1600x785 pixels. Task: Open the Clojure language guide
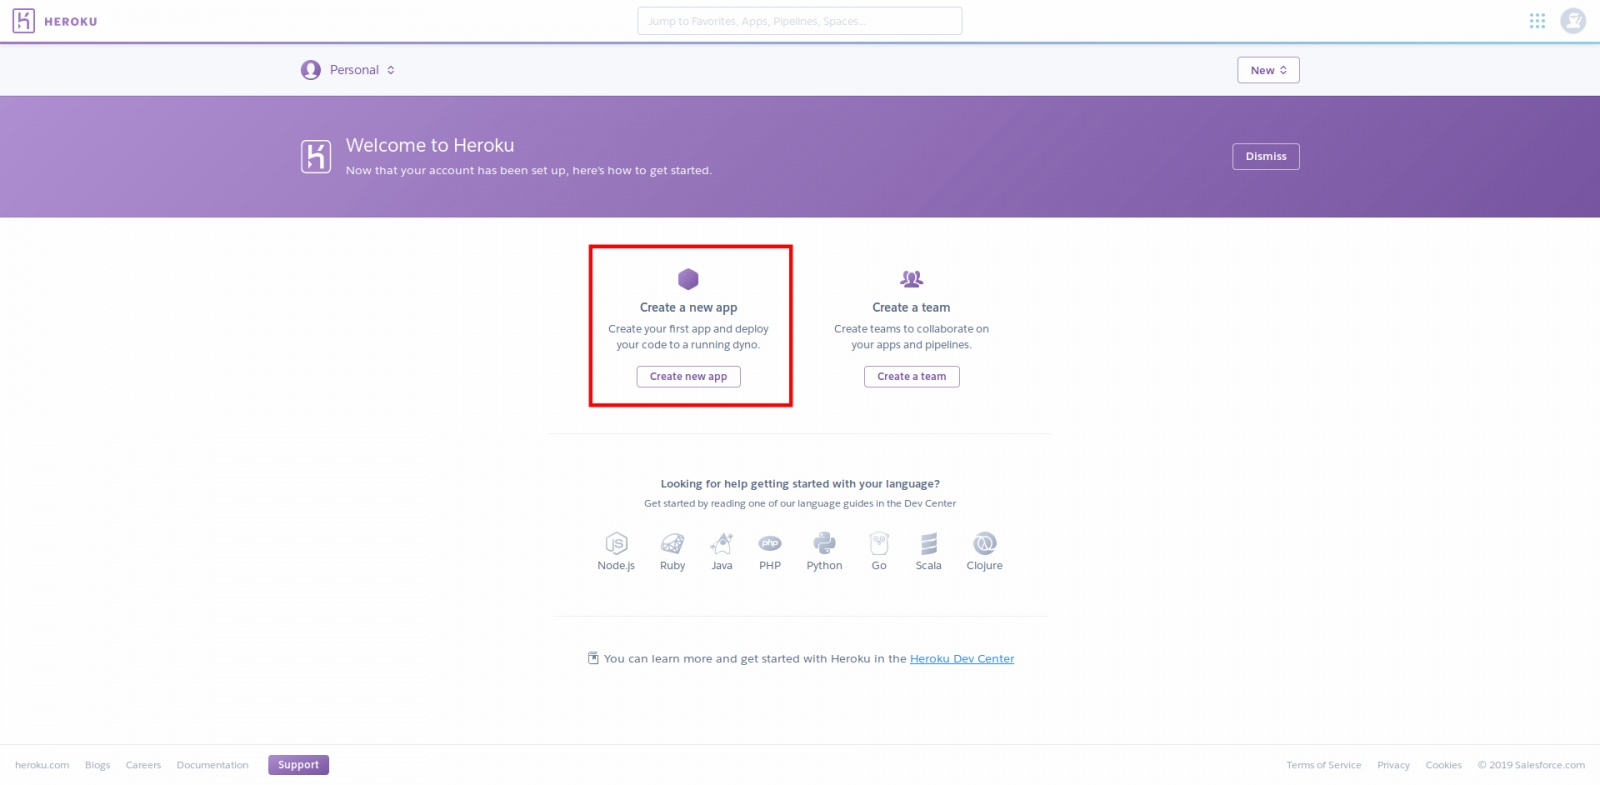985,552
